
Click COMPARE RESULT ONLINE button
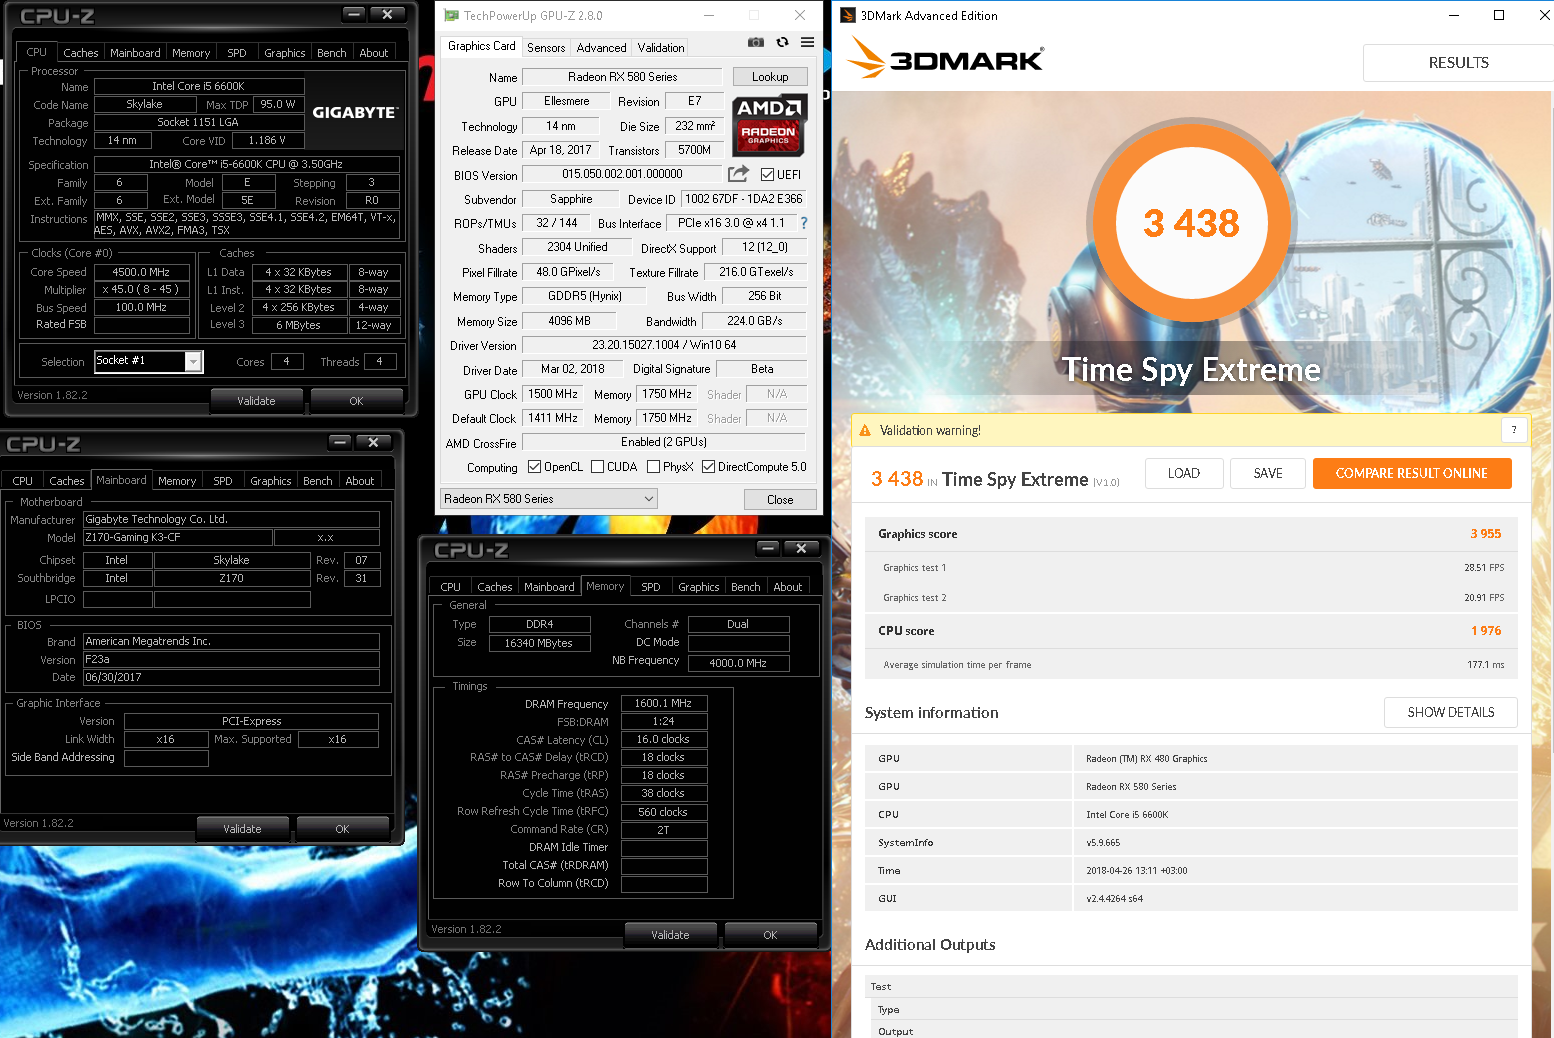[1412, 473]
